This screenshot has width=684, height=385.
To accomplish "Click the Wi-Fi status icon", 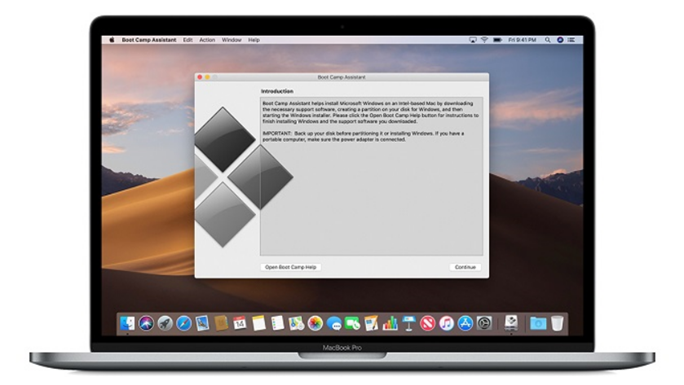I will pos(484,40).
